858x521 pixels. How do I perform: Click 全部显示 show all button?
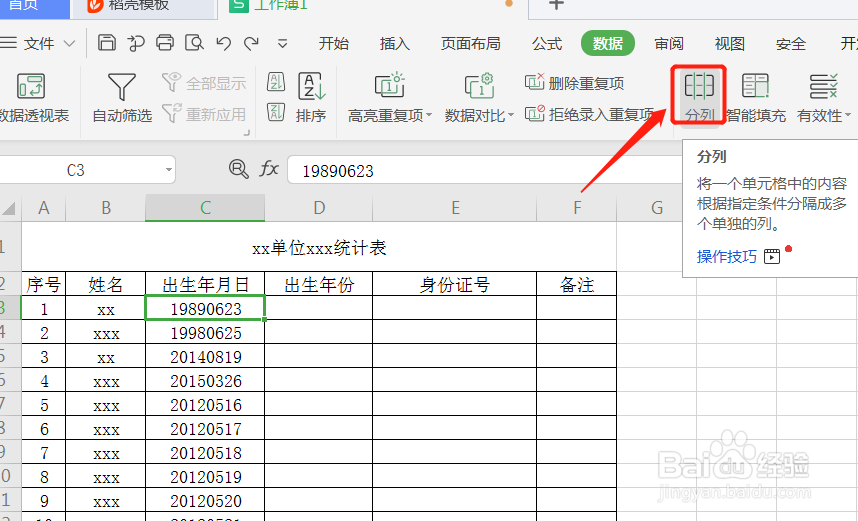(204, 83)
